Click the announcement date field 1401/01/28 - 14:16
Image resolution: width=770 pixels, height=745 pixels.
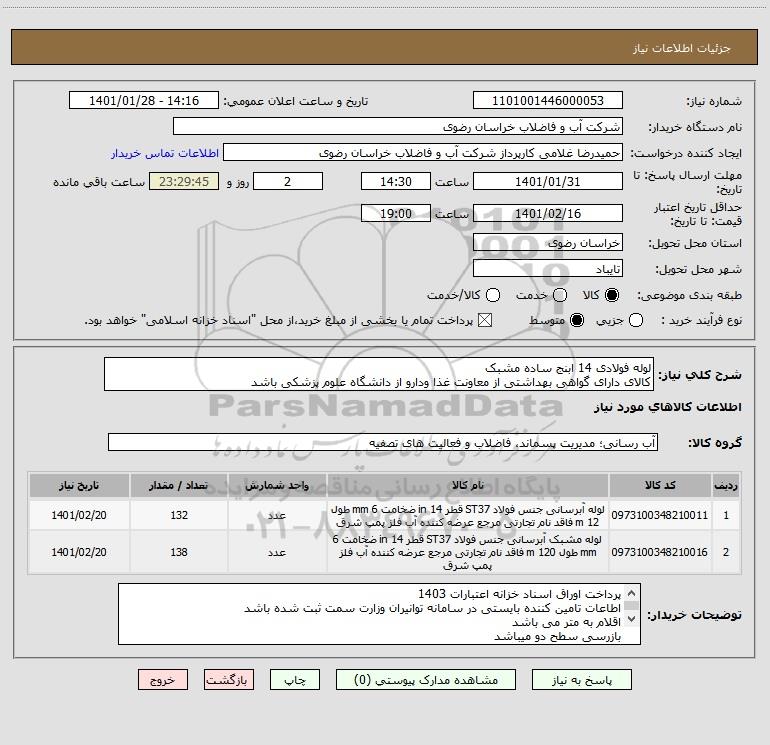[x=144, y=100]
